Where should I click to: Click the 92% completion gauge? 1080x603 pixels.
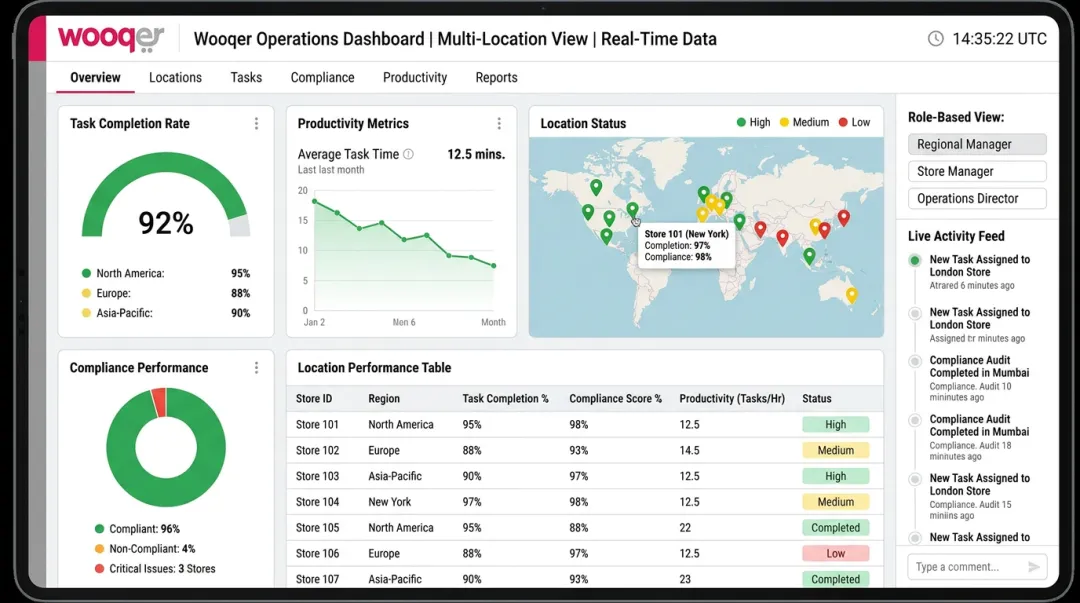coord(165,196)
